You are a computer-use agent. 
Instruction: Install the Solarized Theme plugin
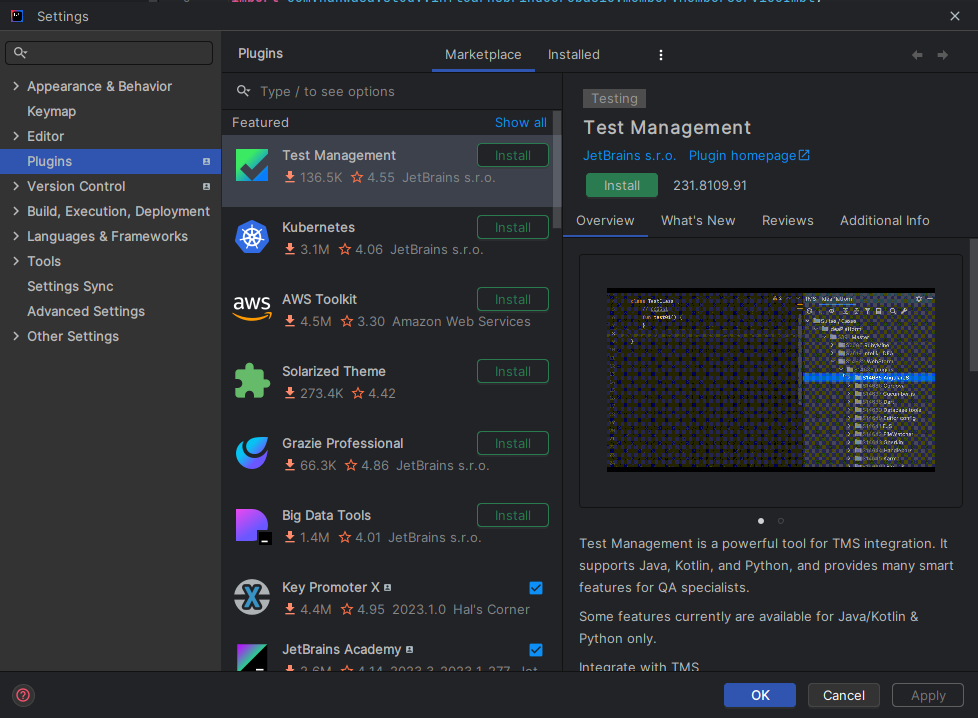513,371
